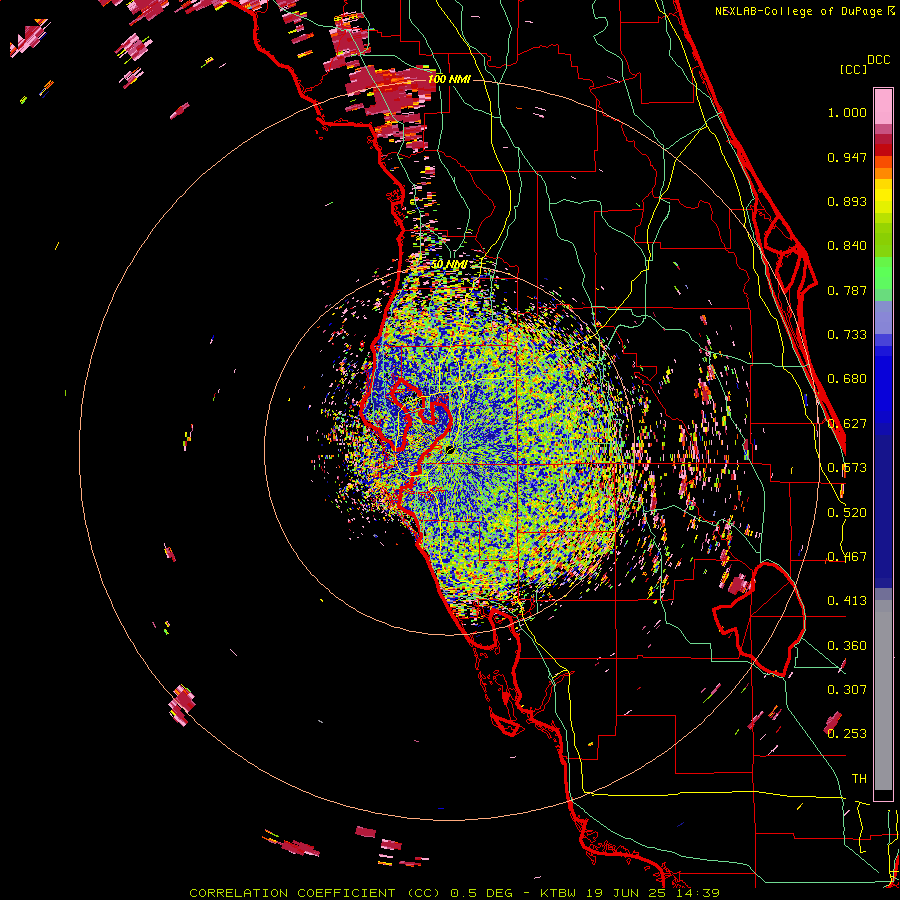The width and height of the screenshot is (900, 900).
Task: Click the [CC] units label
Action: pos(854,69)
